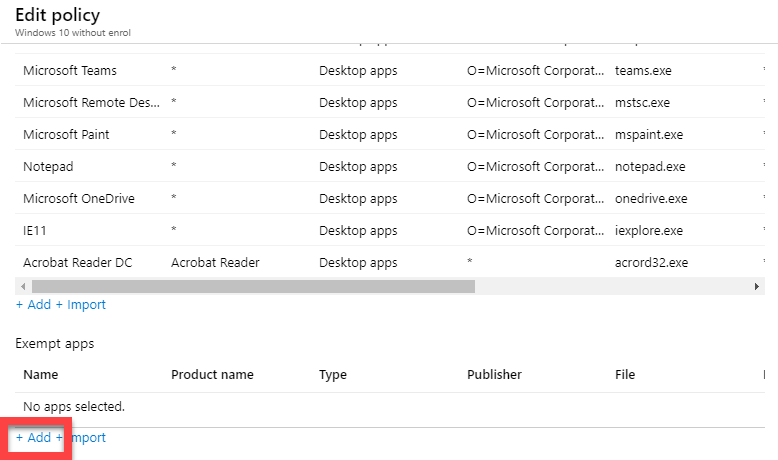Click Add link above Exempt apps heading

[34, 305]
